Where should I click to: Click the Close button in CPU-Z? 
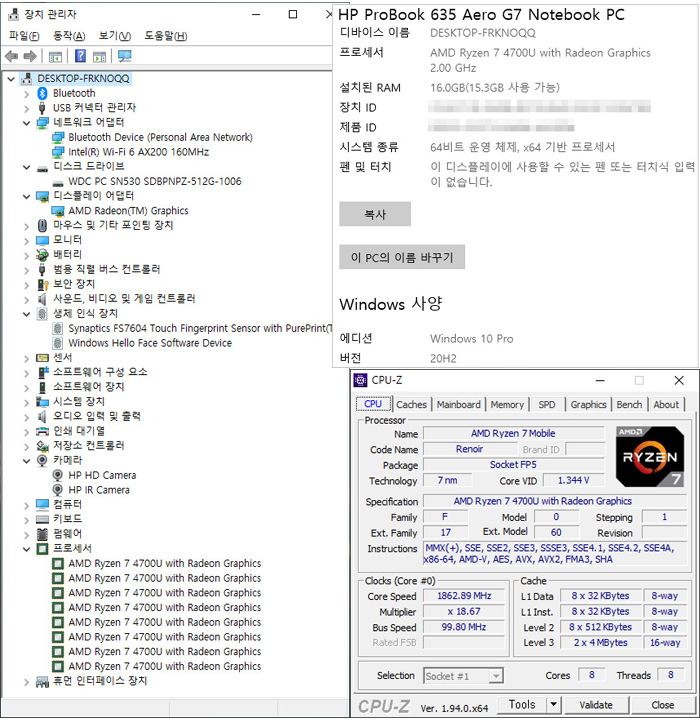[x=662, y=705]
